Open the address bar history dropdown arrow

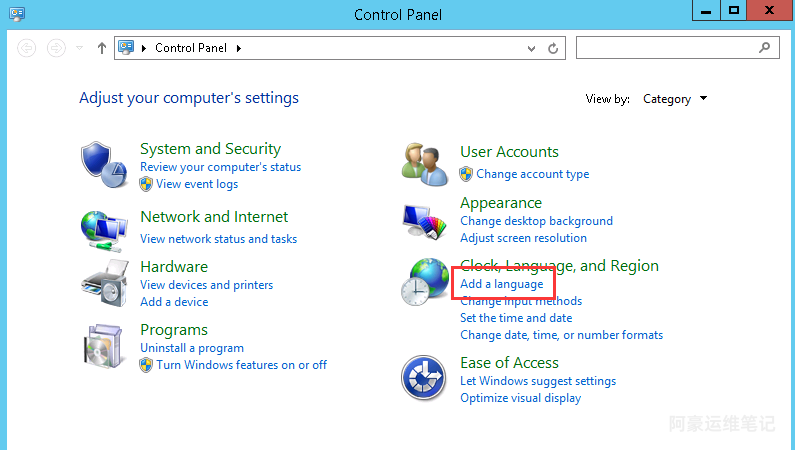tap(531, 48)
